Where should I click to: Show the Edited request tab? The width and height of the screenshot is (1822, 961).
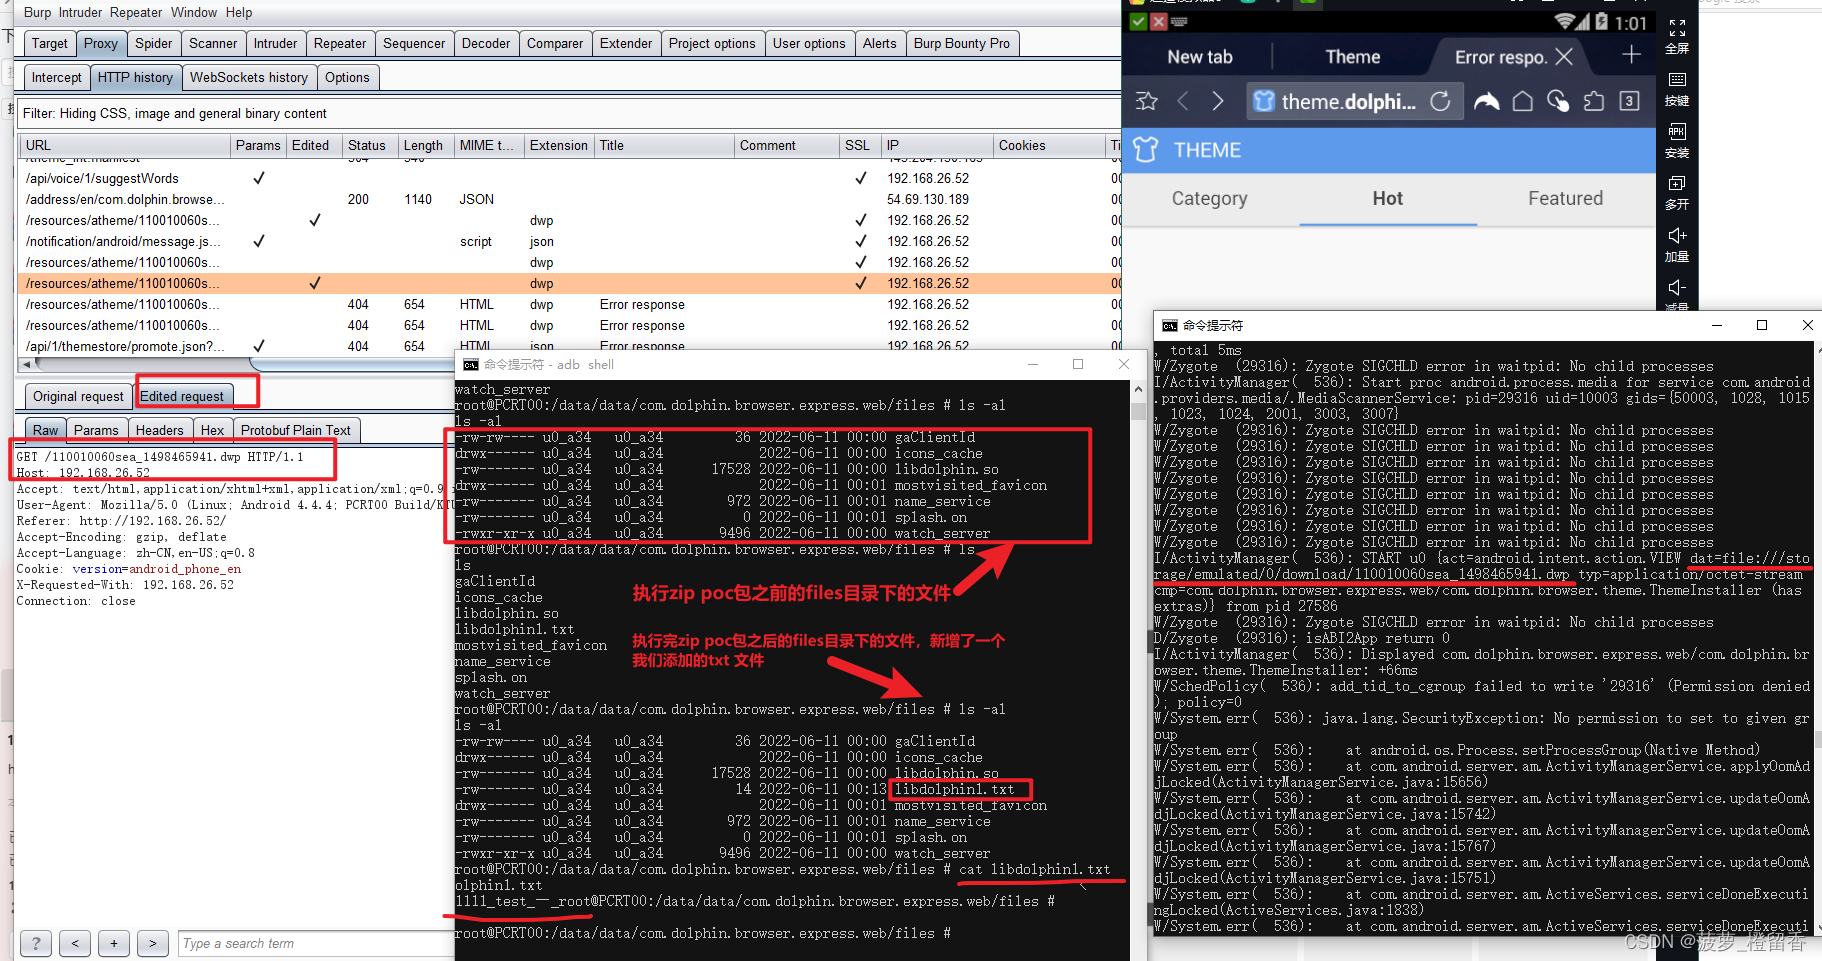[x=182, y=396]
